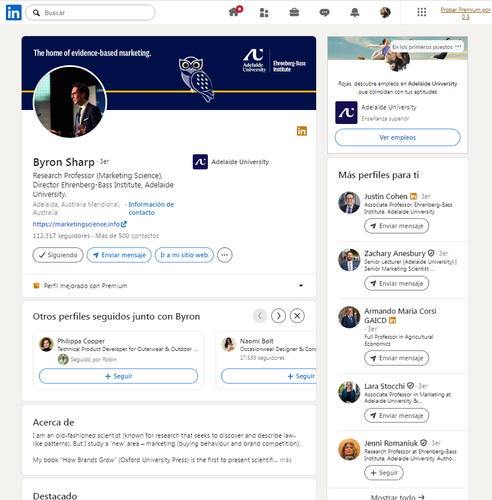This screenshot has height=500, width=492.
Task: Click Jenni Romaniuk's verified shield icon
Action: tap(423, 443)
